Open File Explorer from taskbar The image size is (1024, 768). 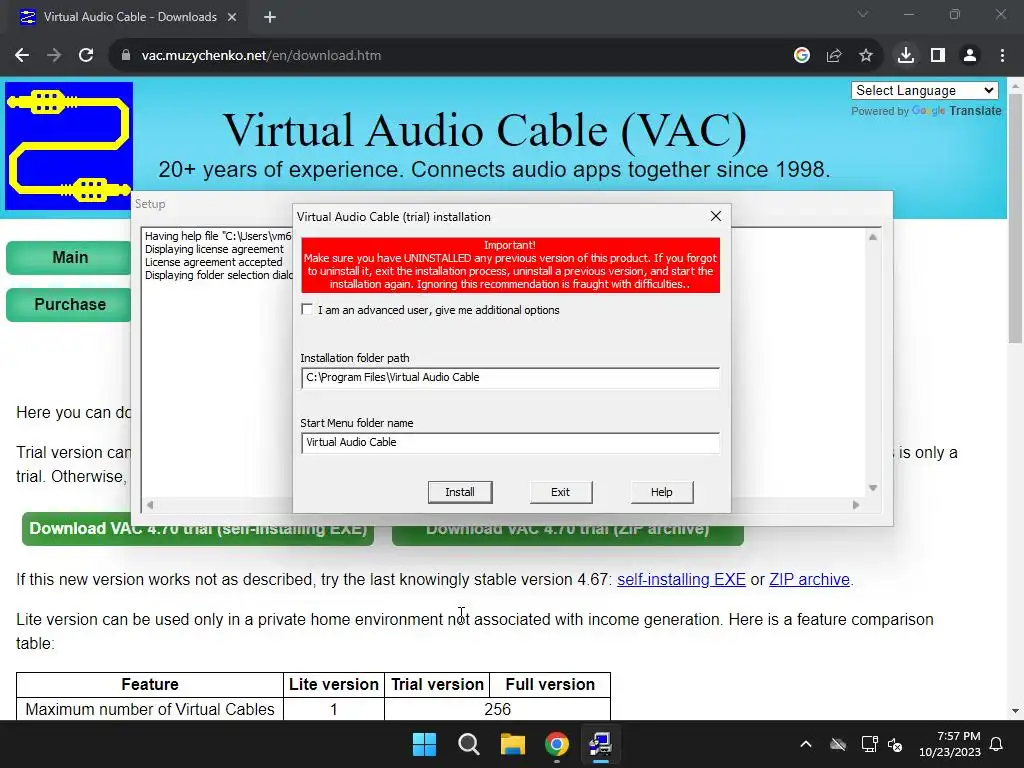coord(513,744)
